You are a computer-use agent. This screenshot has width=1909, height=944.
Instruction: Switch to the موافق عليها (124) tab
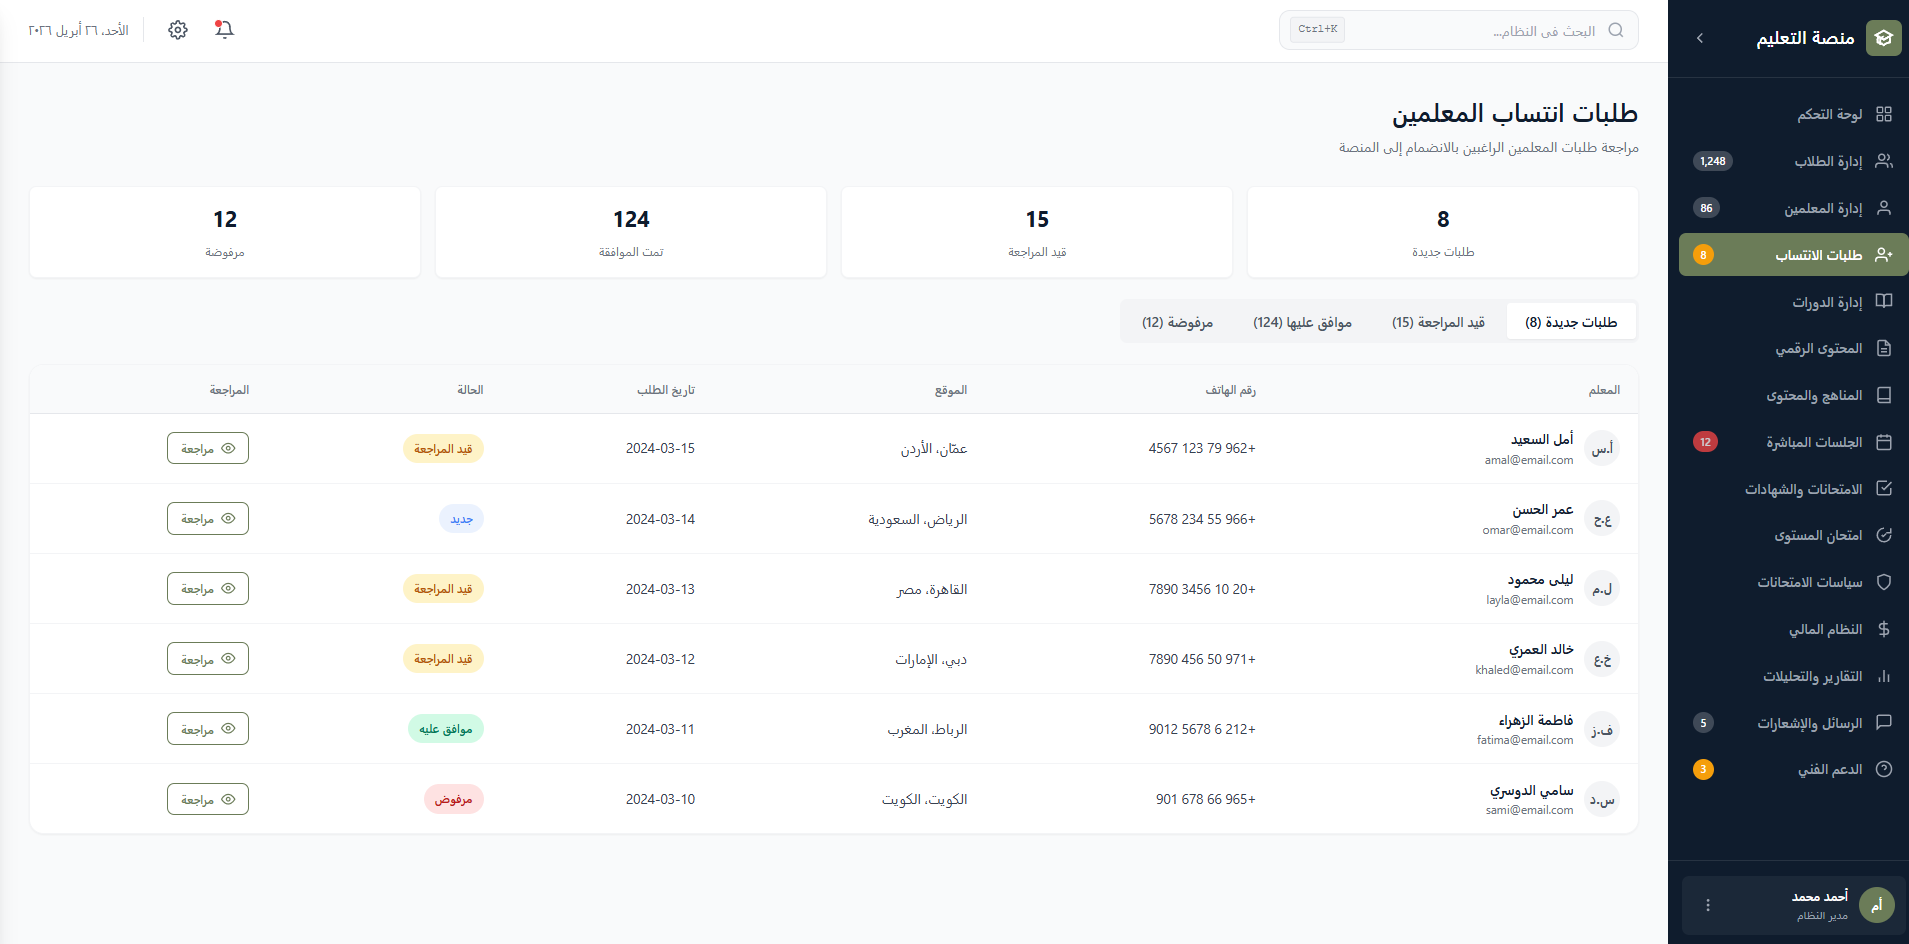point(1303,321)
